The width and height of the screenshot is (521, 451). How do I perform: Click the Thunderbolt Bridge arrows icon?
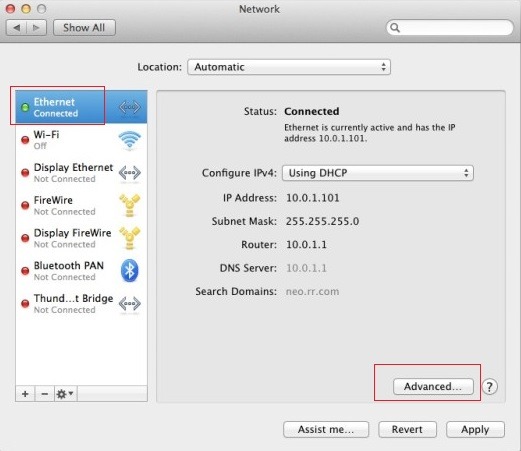pyautogui.click(x=130, y=303)
